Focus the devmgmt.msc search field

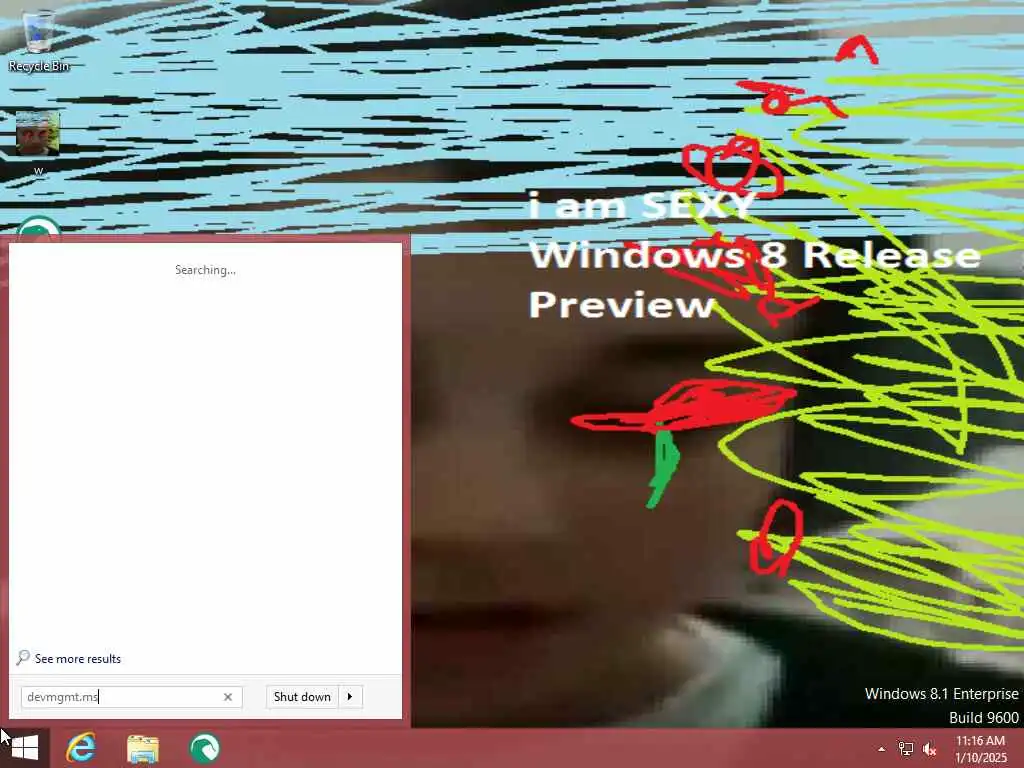[x=131, y=697]
